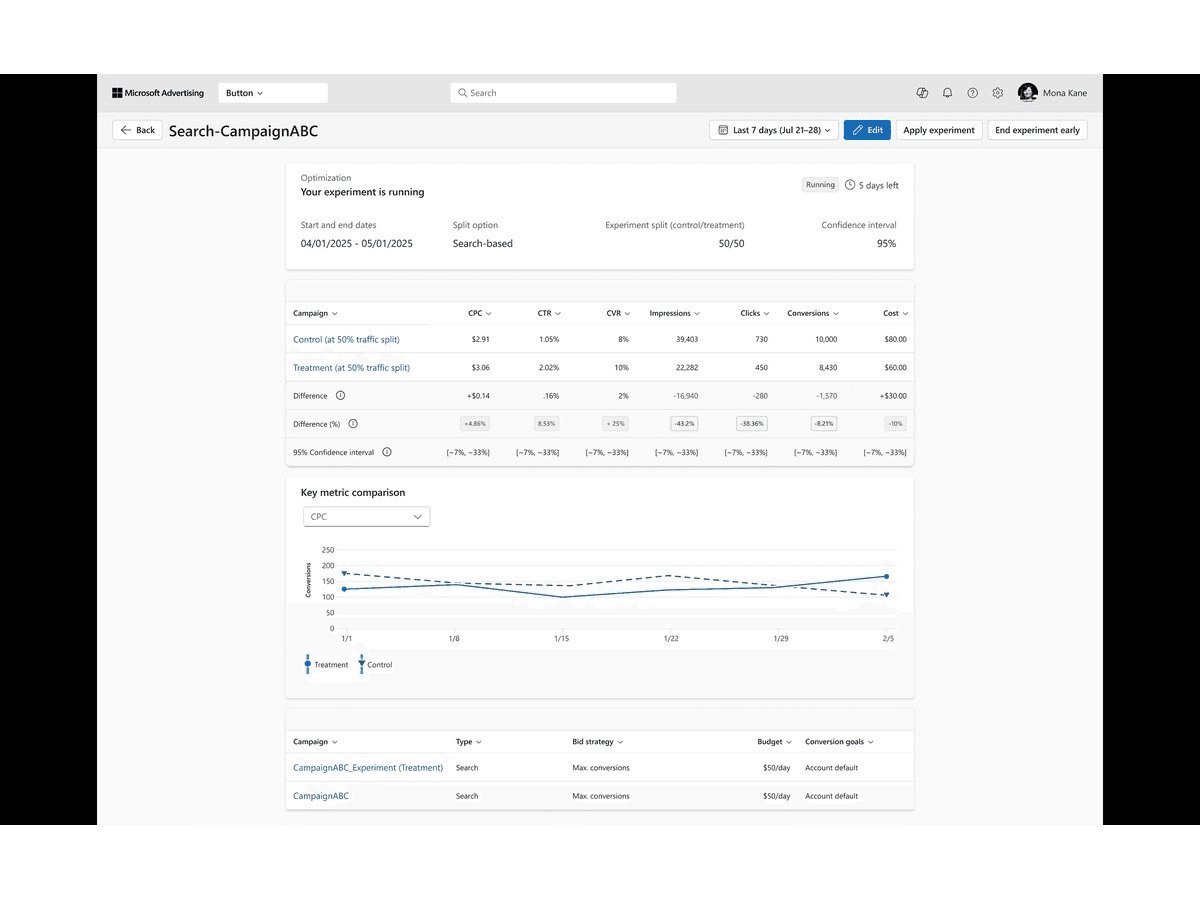1200x900 pixels.
Task: Sort by Campaign header in metrics table
Action: [315, 313]
